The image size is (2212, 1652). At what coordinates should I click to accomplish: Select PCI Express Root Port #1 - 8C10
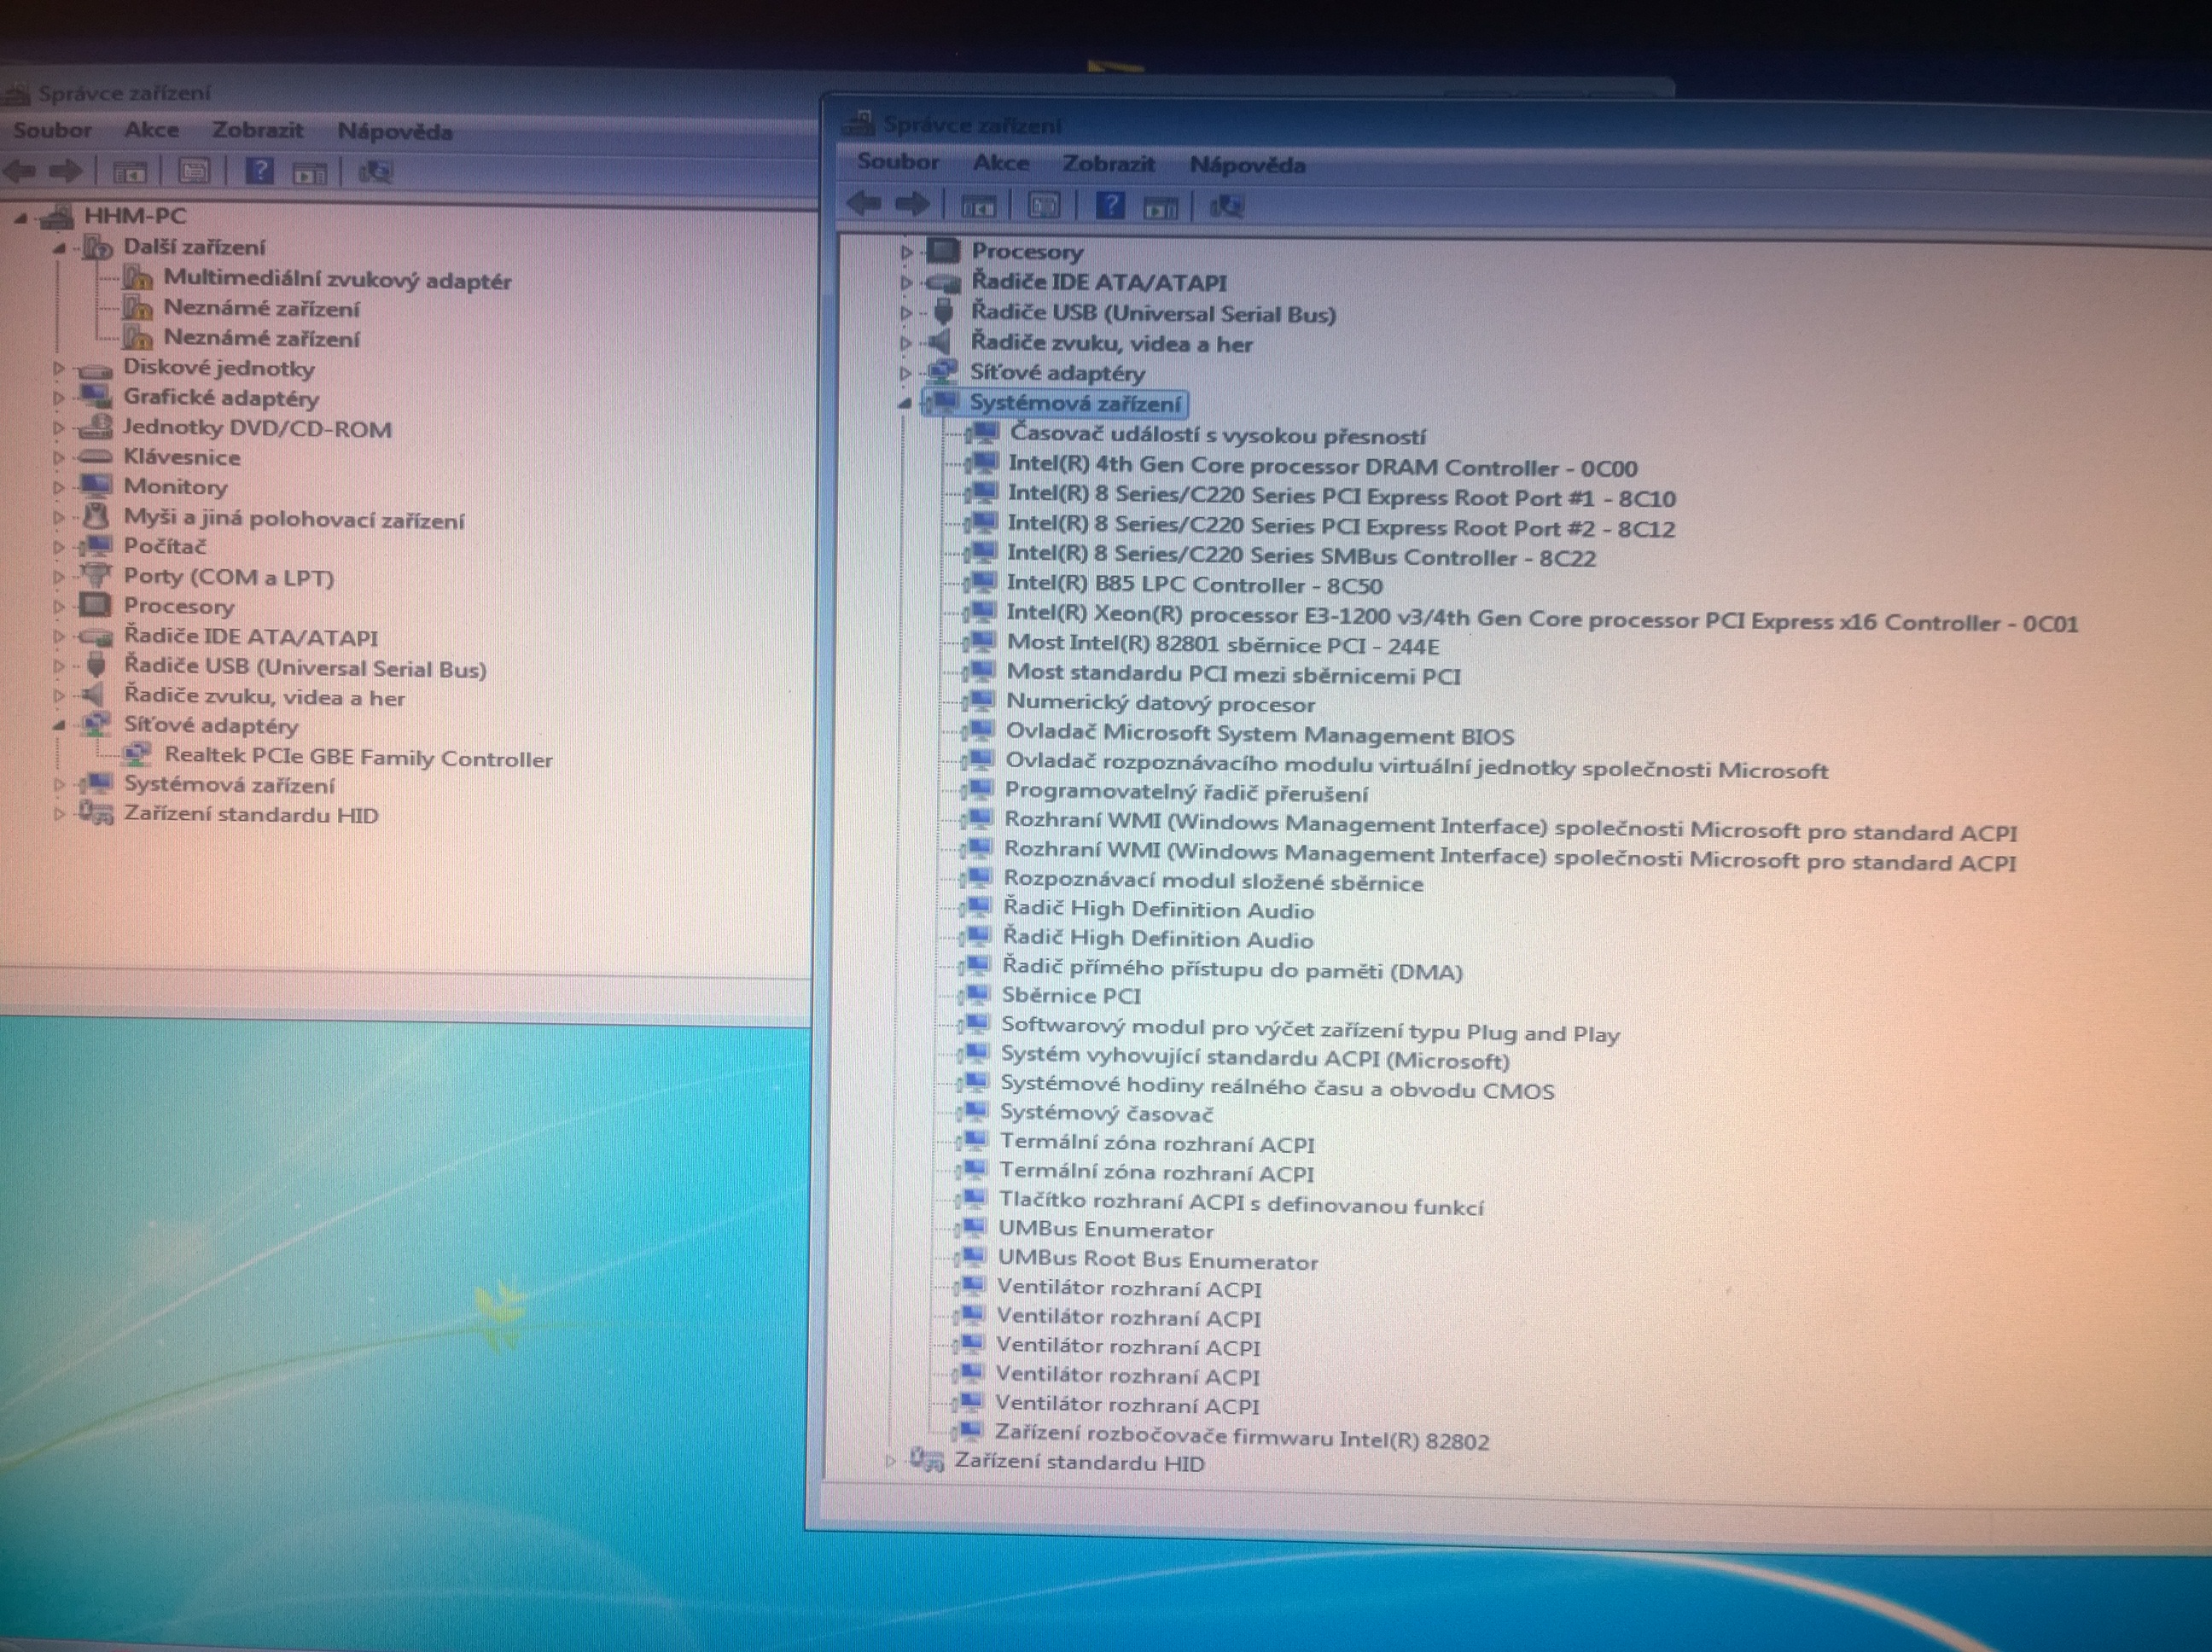pyautogui.click(x=1342, y=496)
